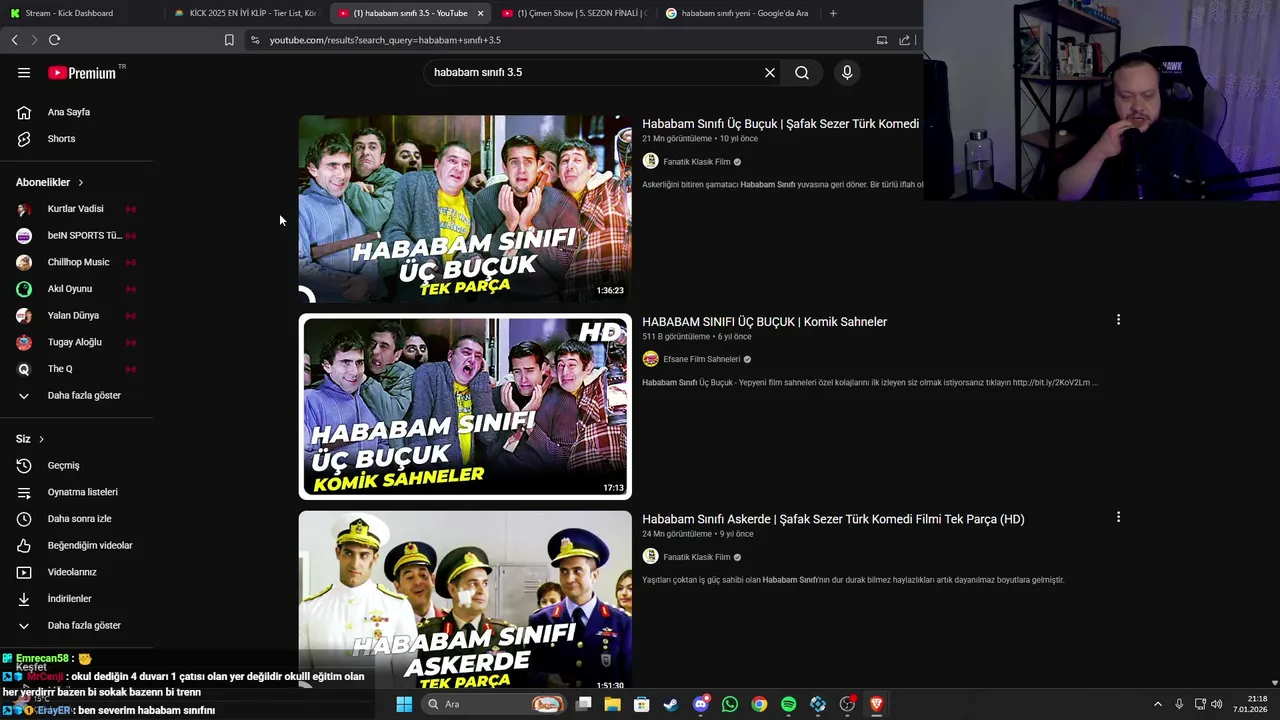
Task: Open the browser share icon
Action: [x=905, y=40]
